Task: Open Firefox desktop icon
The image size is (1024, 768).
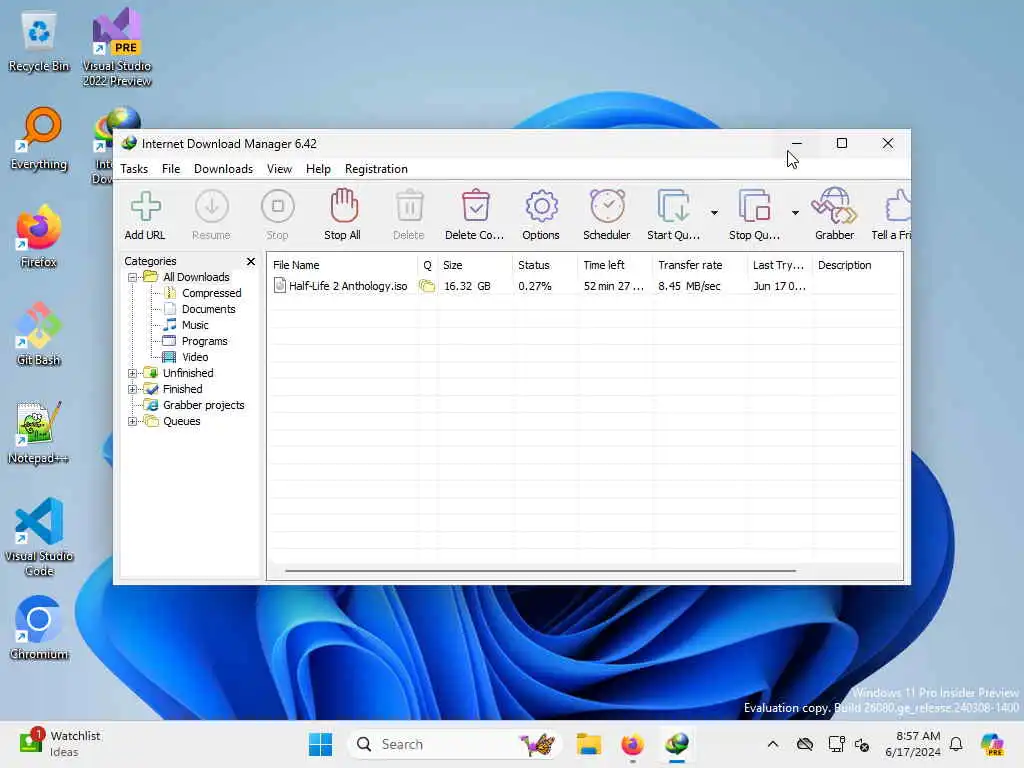Action: coord(39,237)
